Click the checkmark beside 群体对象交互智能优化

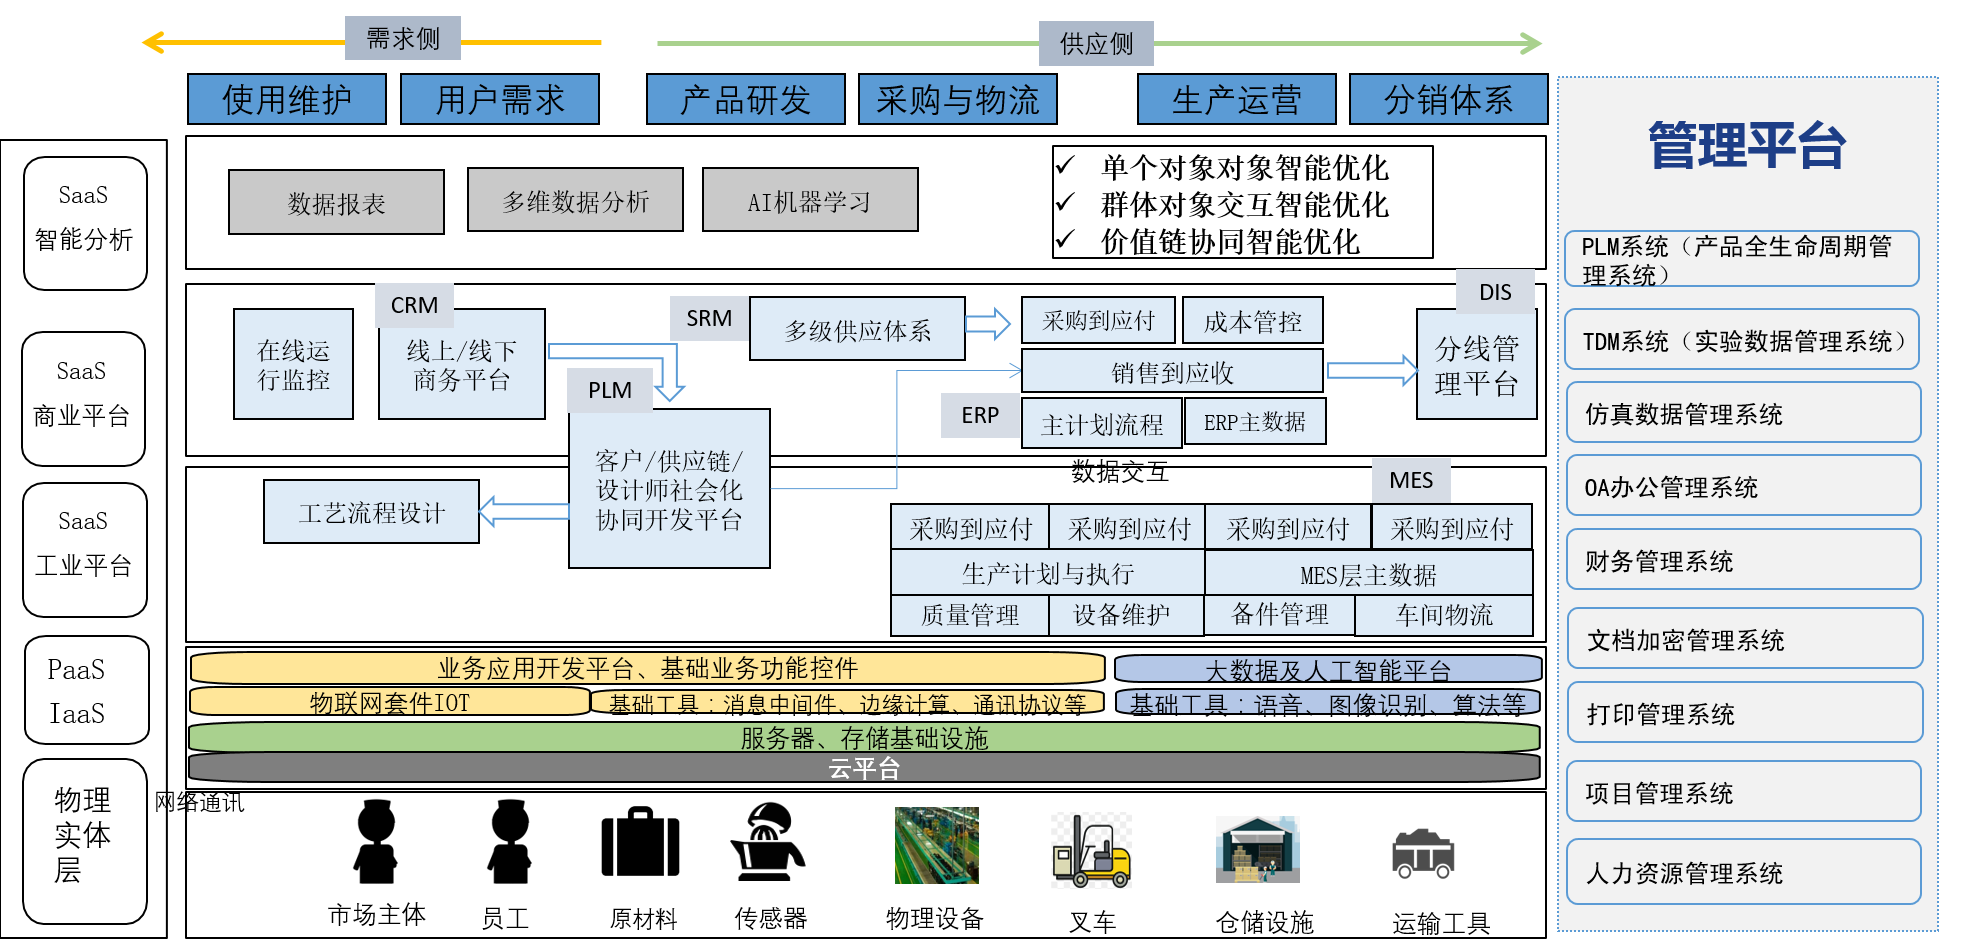pyautogui.click(x=1066, y=202)
